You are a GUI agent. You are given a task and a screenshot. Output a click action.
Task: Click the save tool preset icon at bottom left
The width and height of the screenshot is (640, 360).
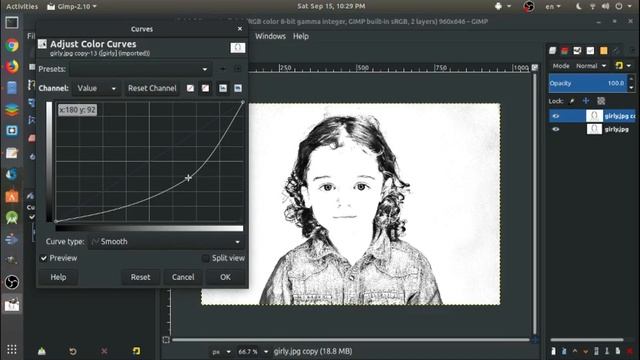(x=42, y=351)
